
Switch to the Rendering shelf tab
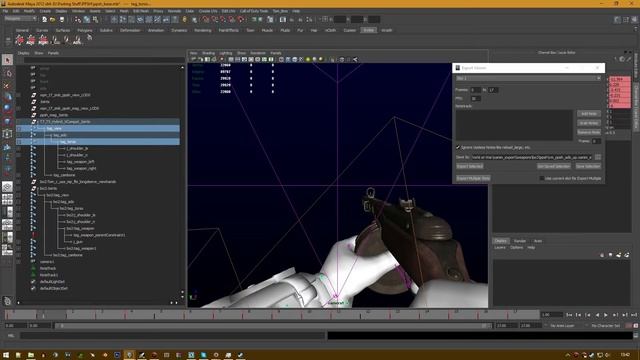pyautogui.click(x=203, y=30)
